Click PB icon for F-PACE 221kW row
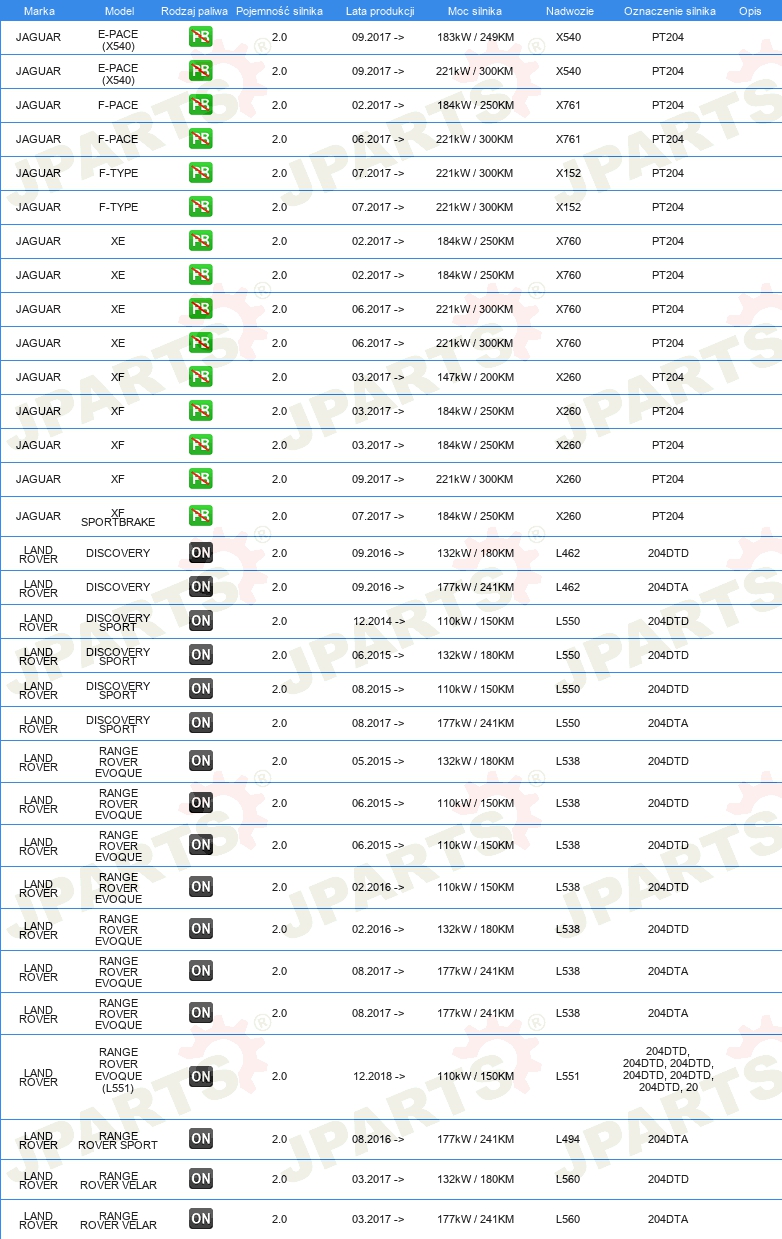 click(201, 140)
